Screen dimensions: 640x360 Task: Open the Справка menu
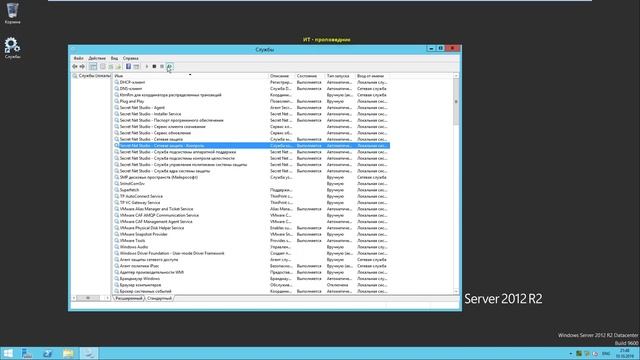[131, 58]
